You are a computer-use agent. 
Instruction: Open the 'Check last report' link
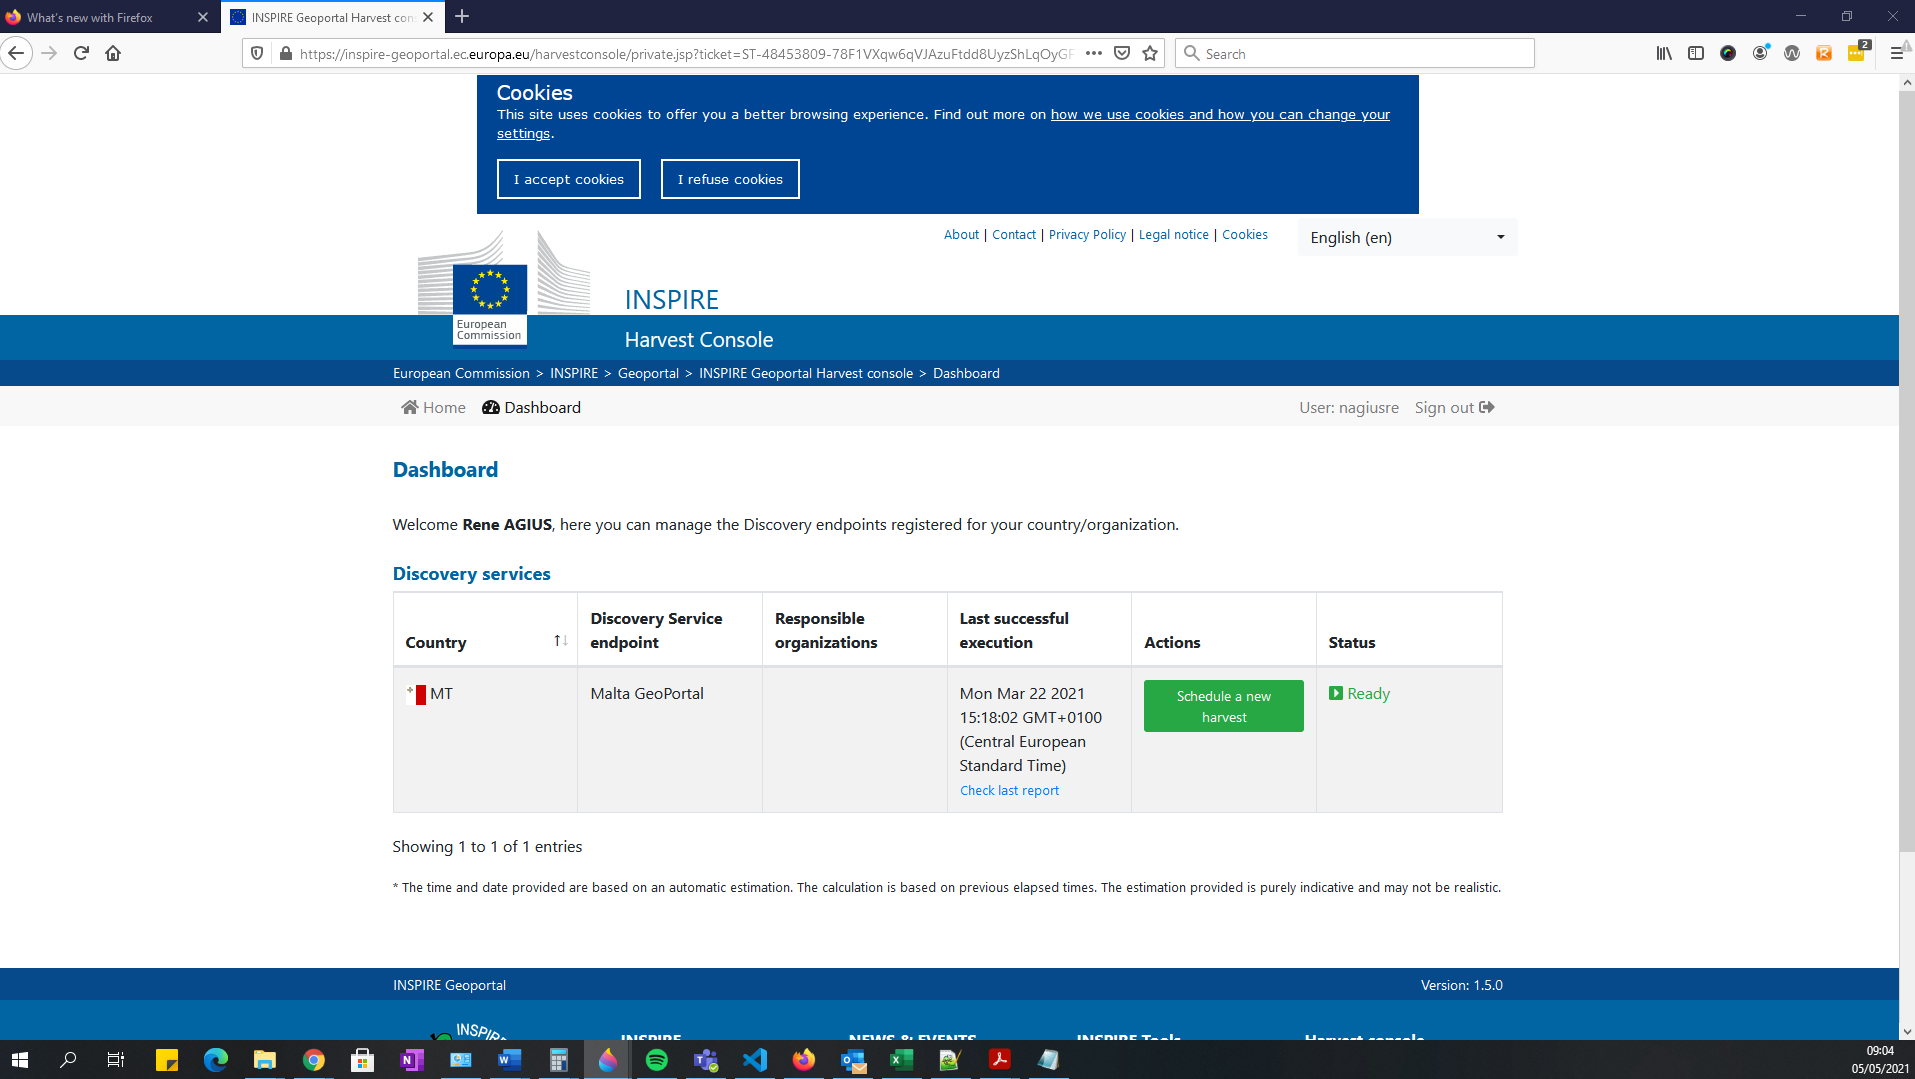click(x=1009, y=790)
